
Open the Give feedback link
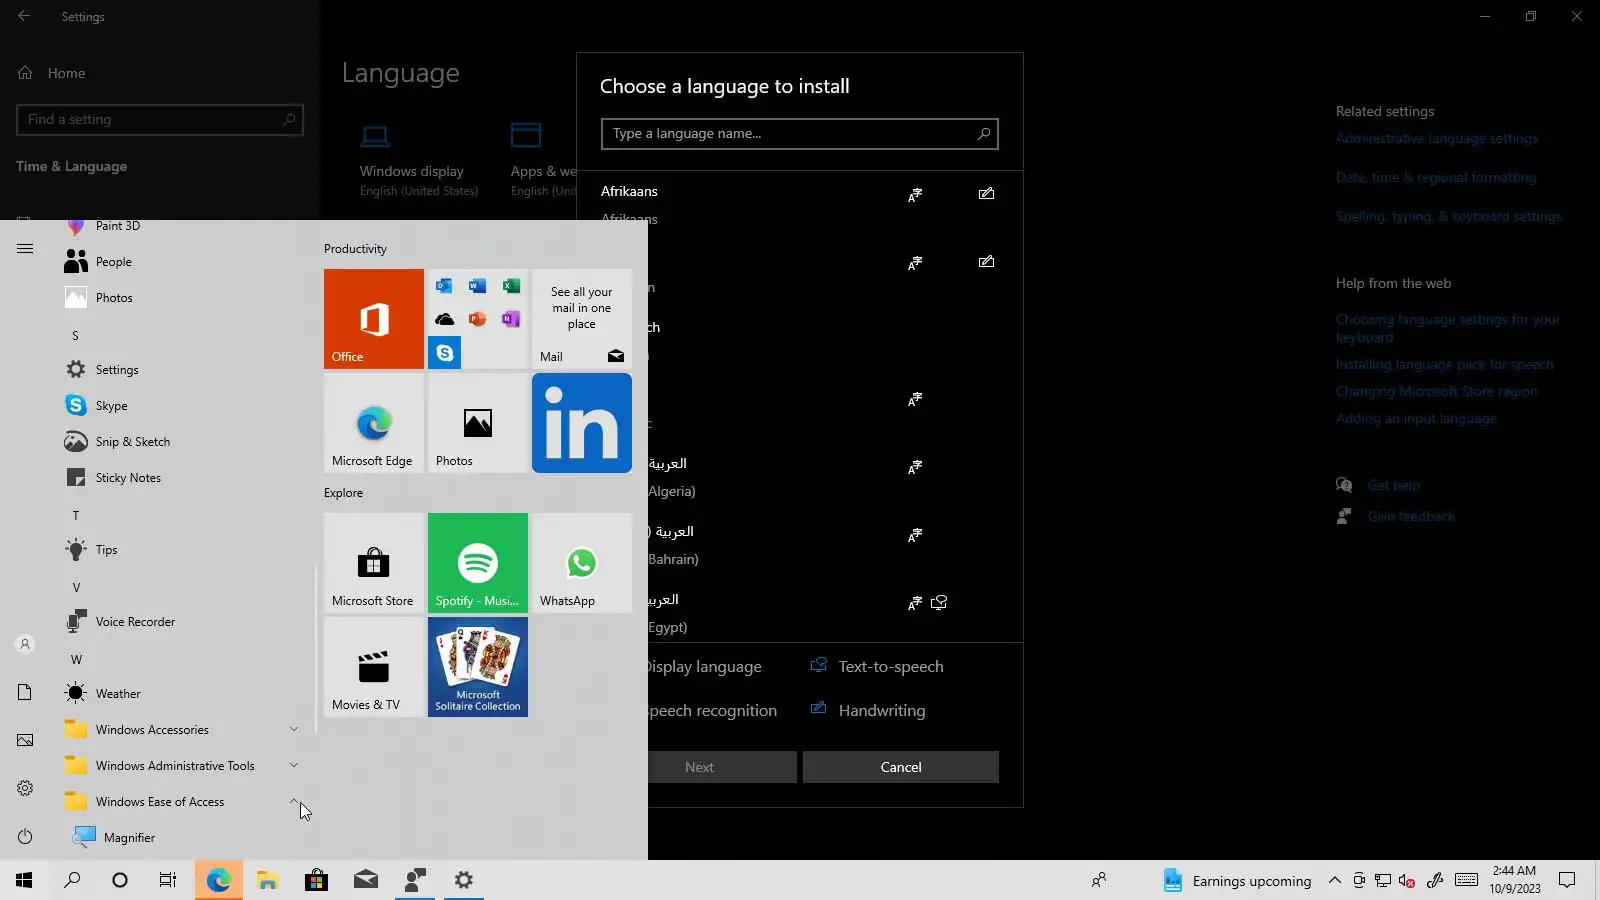coord(1411,517)
